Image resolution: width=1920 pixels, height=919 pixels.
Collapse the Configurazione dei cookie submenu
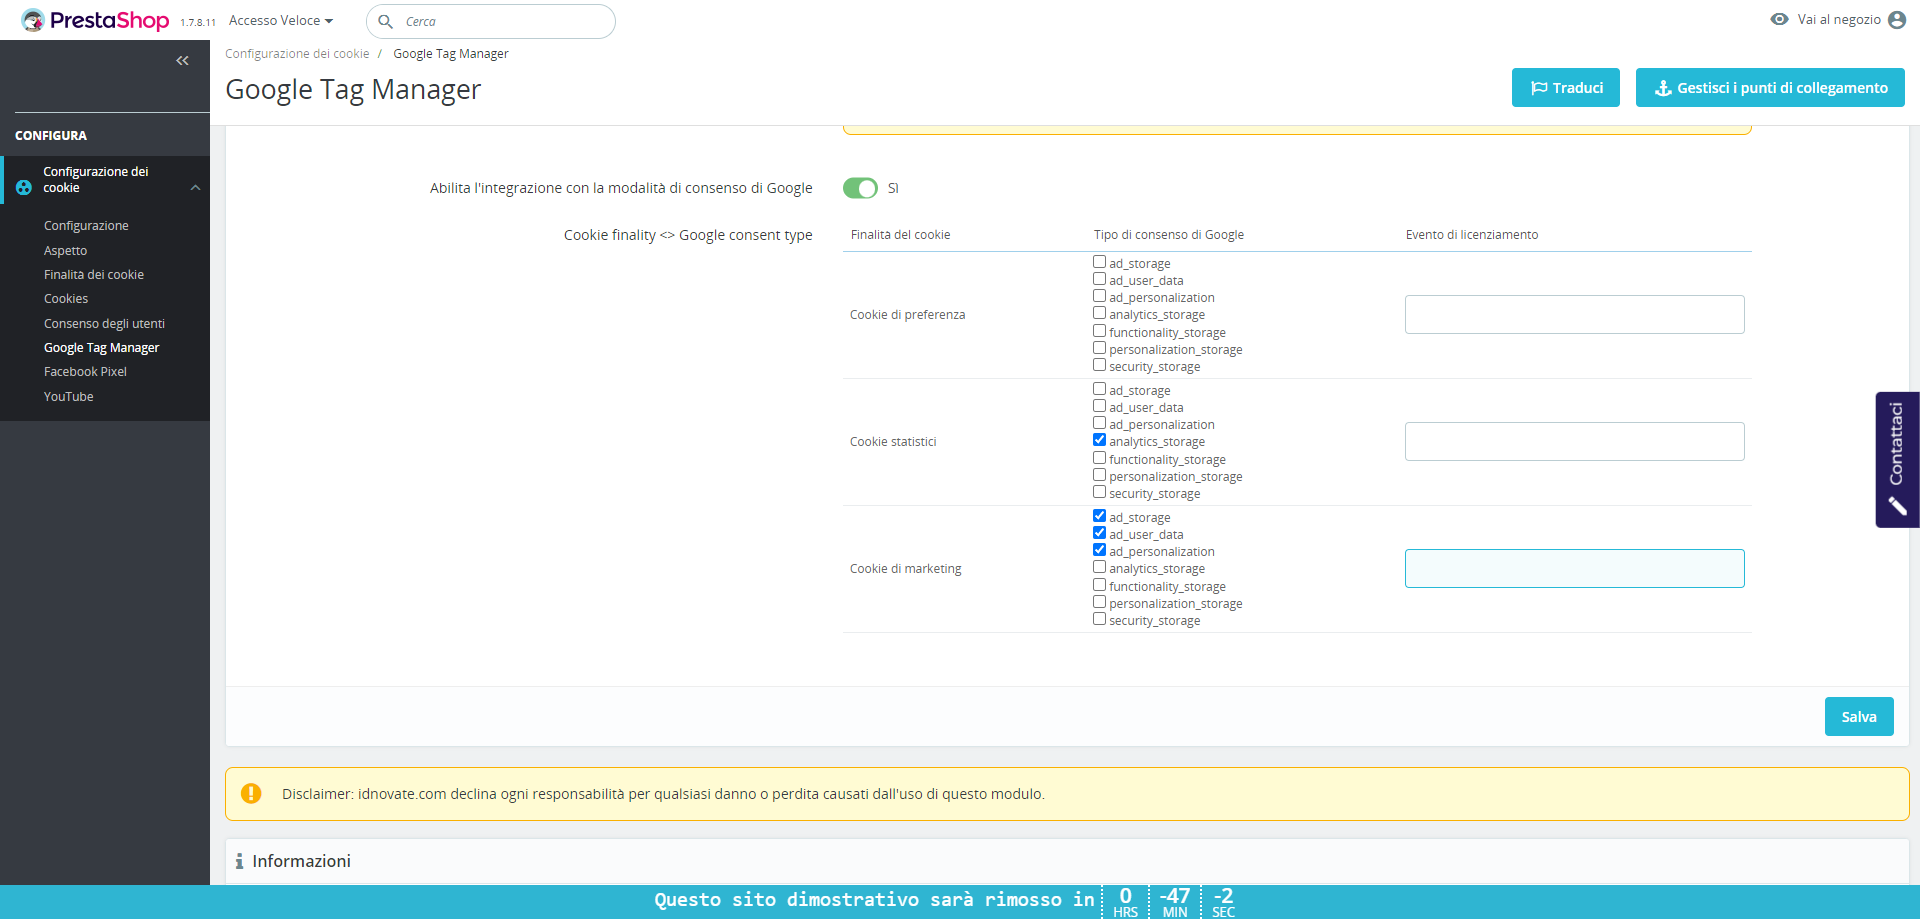[196, 188]
